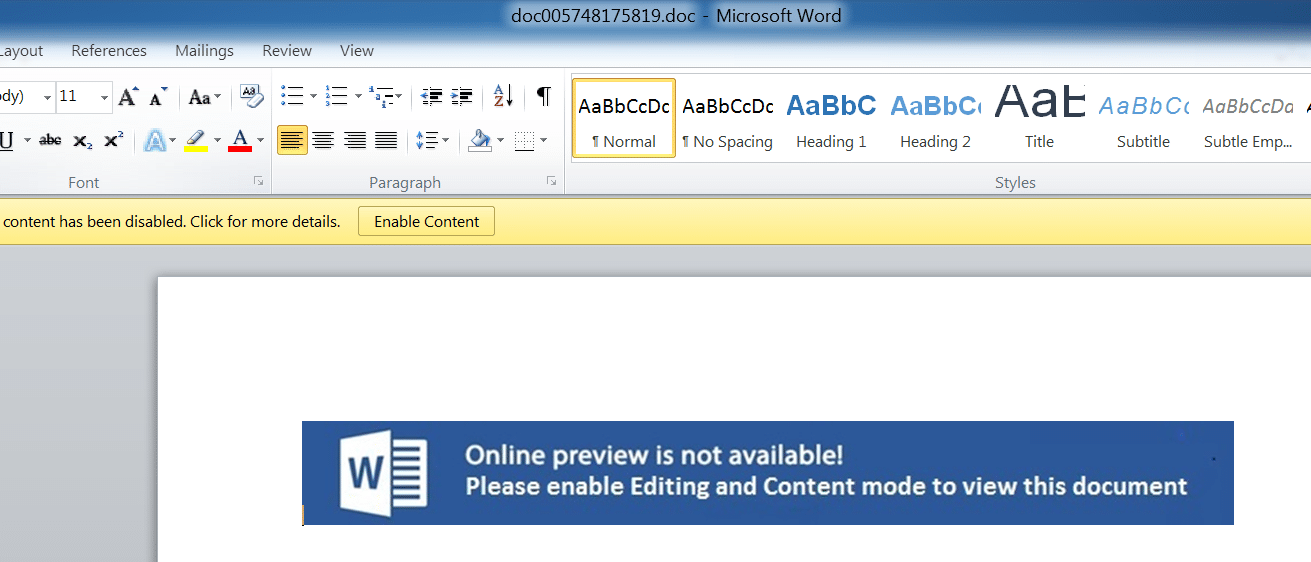Align text left
This screenshot has width=1311, height=562.
pos(292,140)
